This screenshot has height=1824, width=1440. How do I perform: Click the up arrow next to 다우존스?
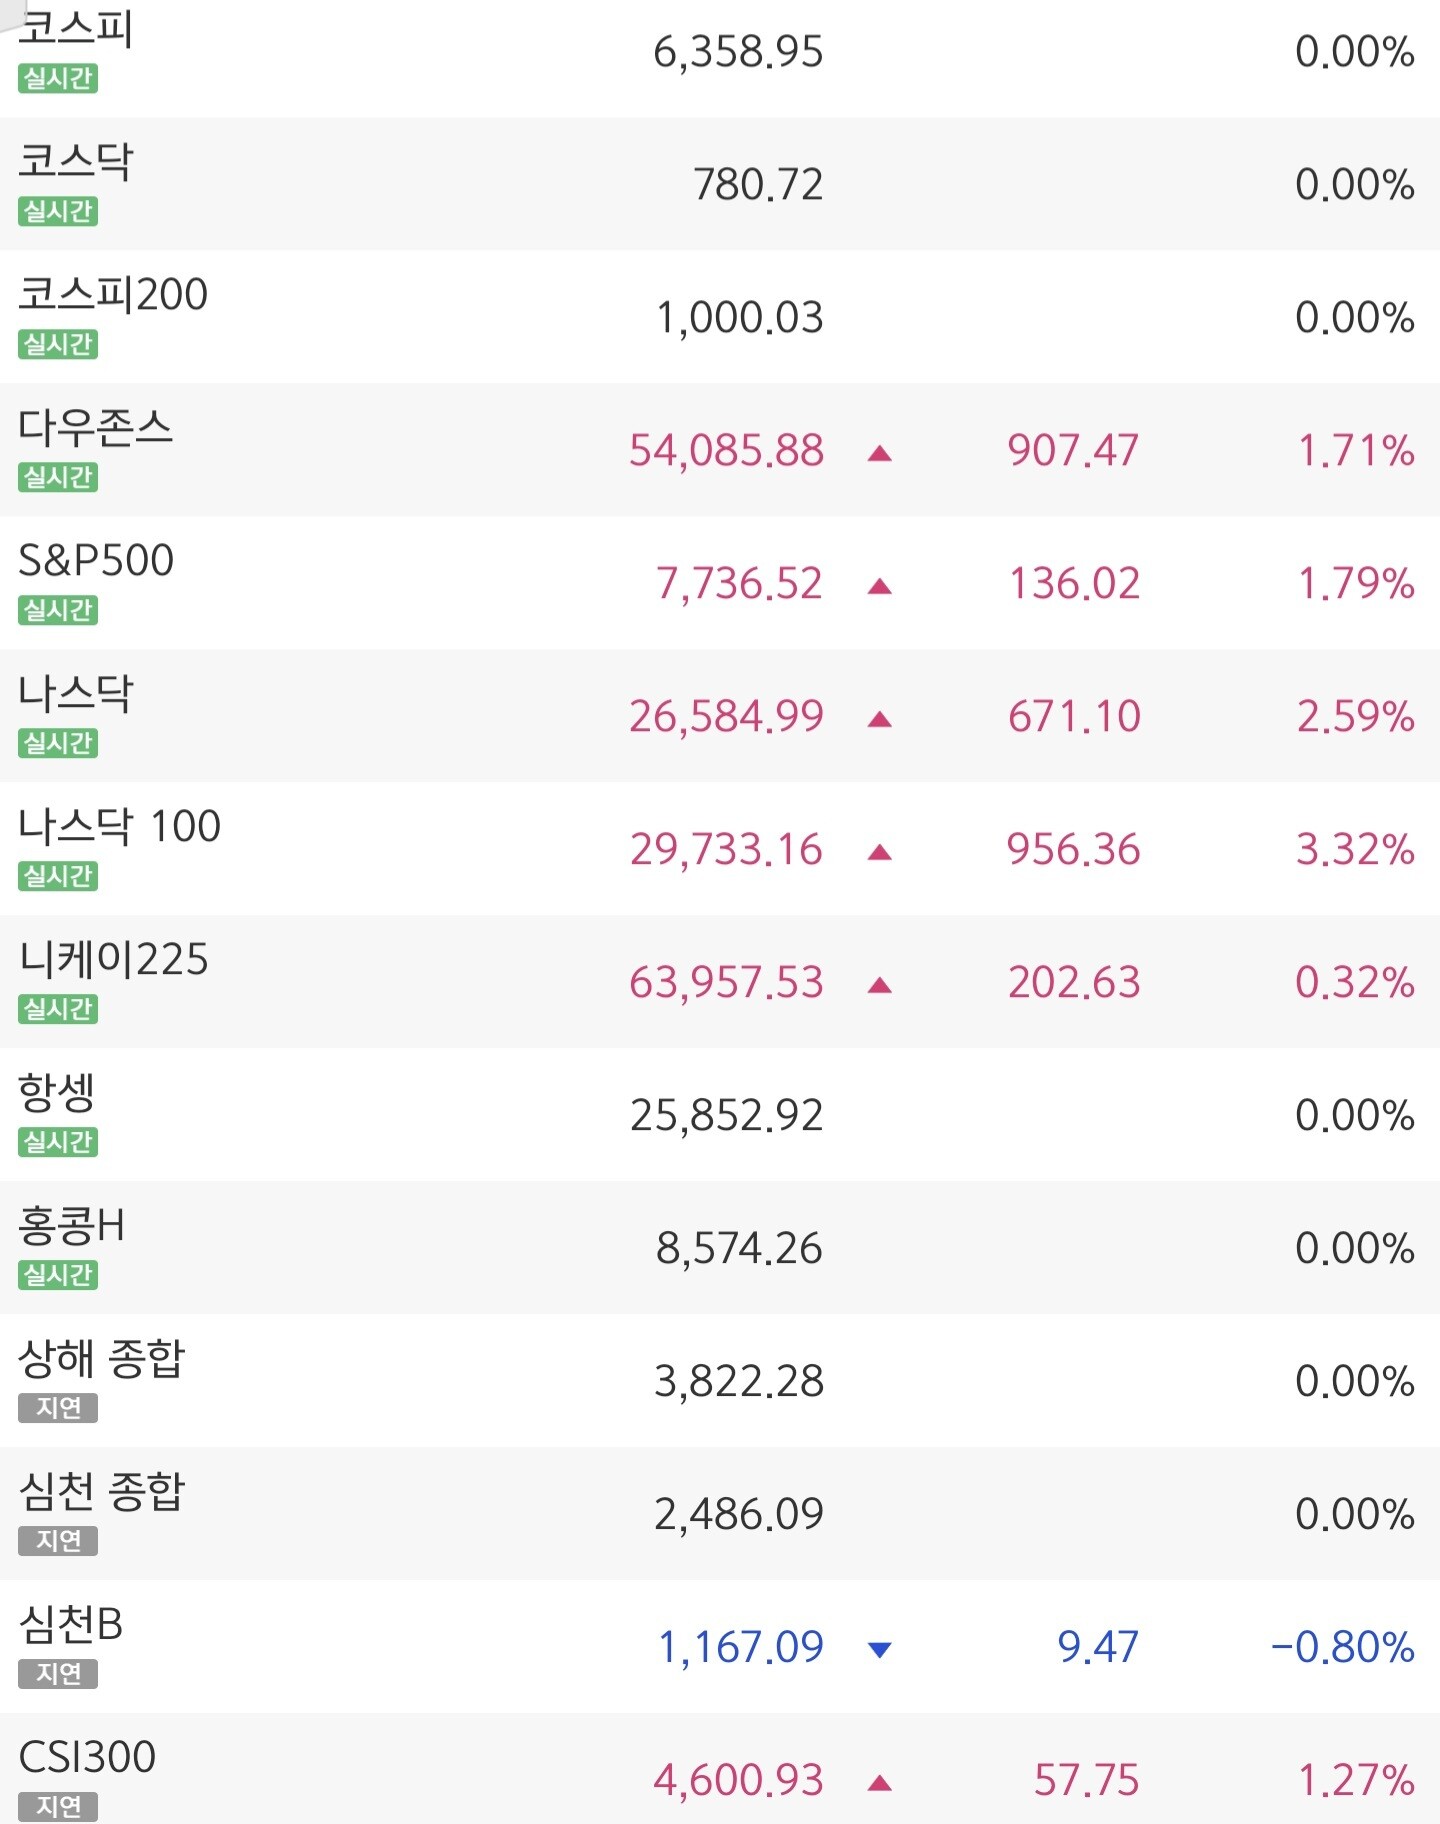point(880,453)
